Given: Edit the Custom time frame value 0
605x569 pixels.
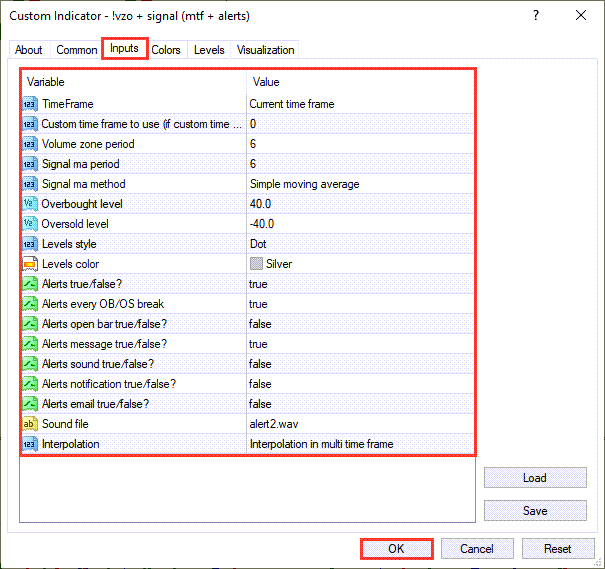Looking at the screenshot, I should [253, 124].
